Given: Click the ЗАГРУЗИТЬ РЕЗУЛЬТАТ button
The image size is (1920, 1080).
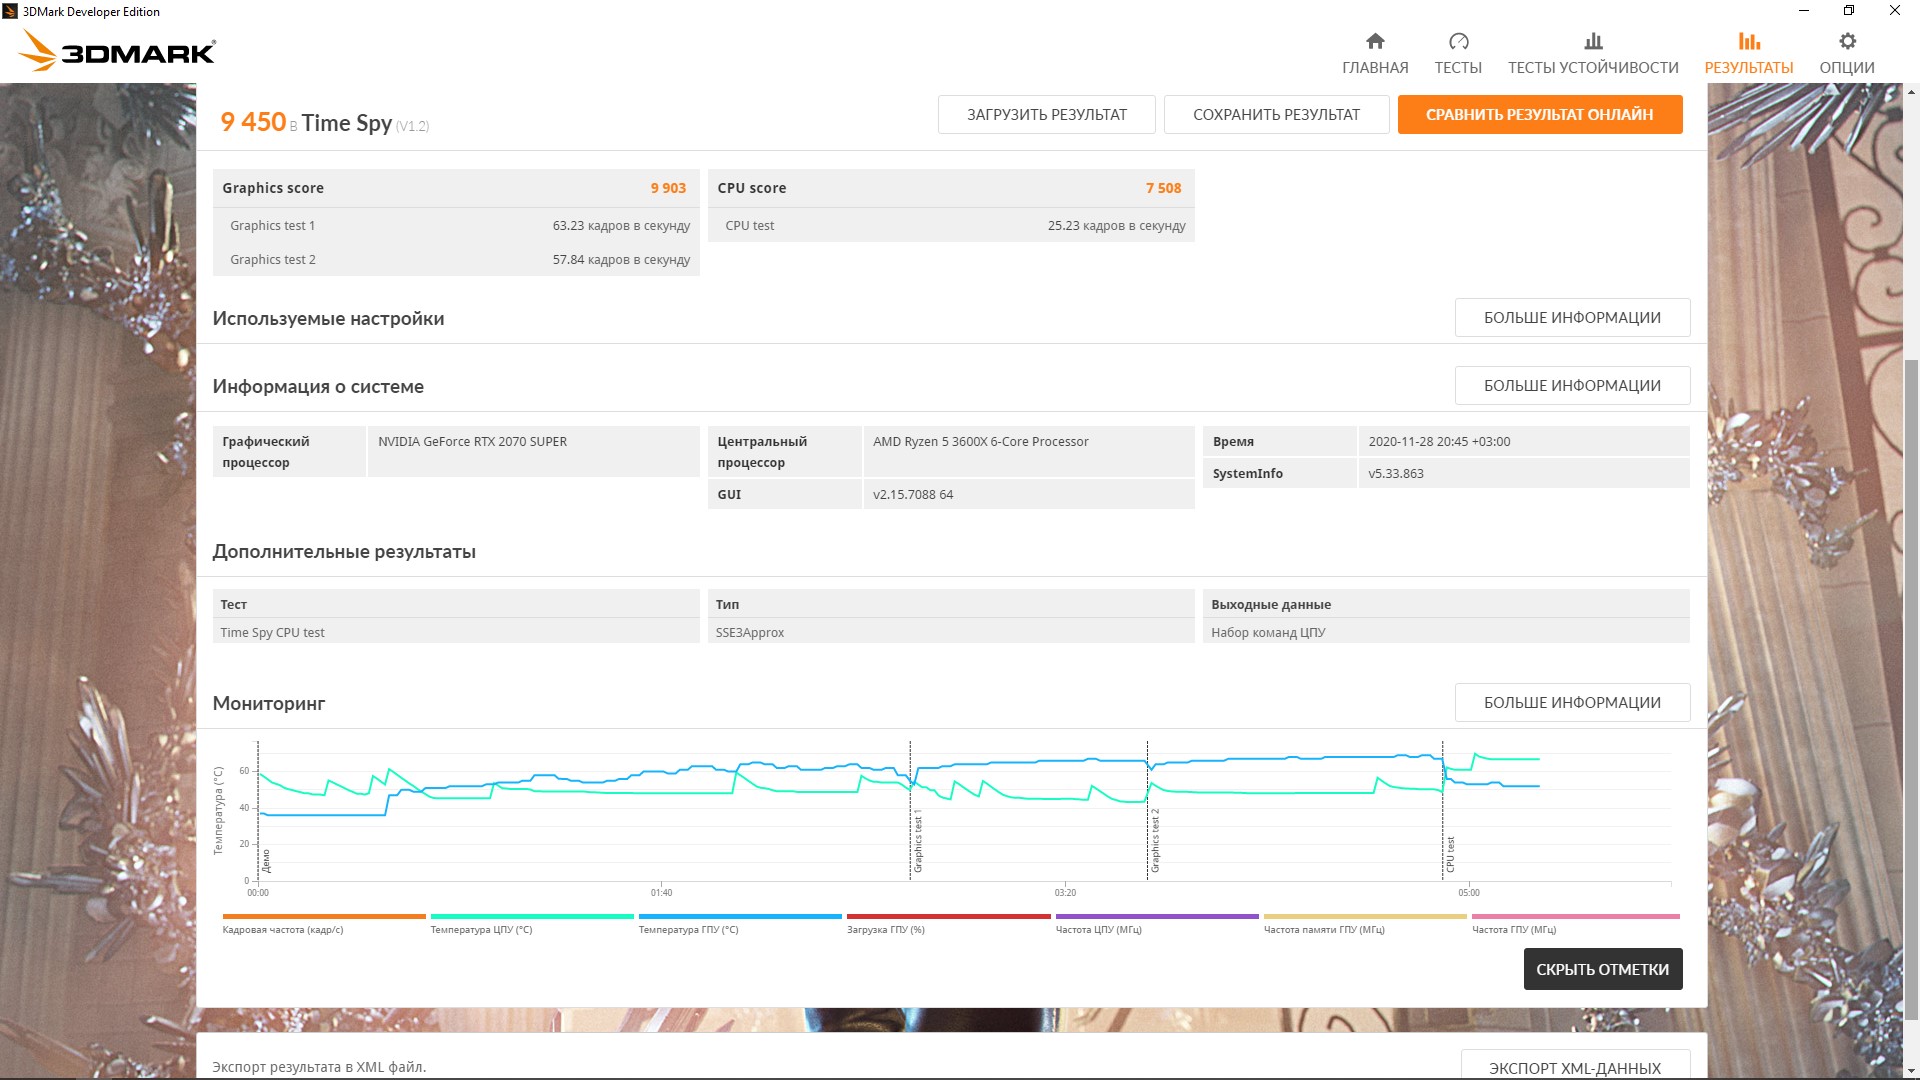Looking at the screenshot, I should (1046, 115).
